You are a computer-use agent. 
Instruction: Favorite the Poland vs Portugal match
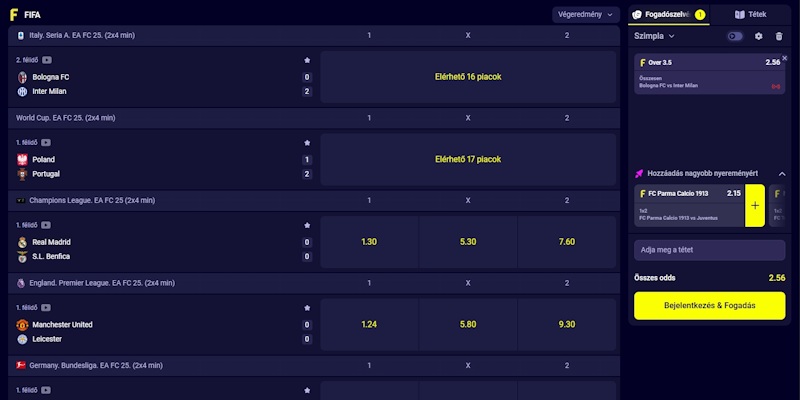tap(307, 143)
